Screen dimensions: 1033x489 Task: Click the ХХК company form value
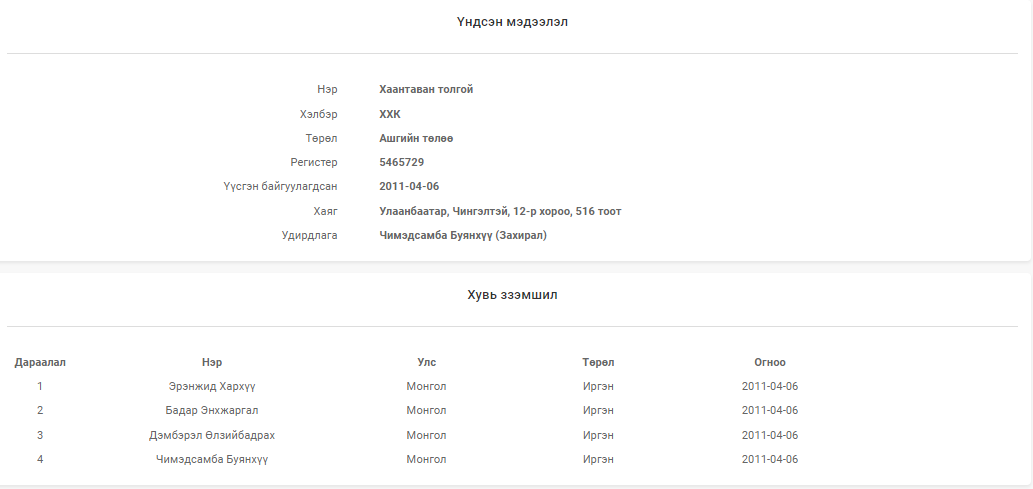pyautogui.click(x=390, y=114)
